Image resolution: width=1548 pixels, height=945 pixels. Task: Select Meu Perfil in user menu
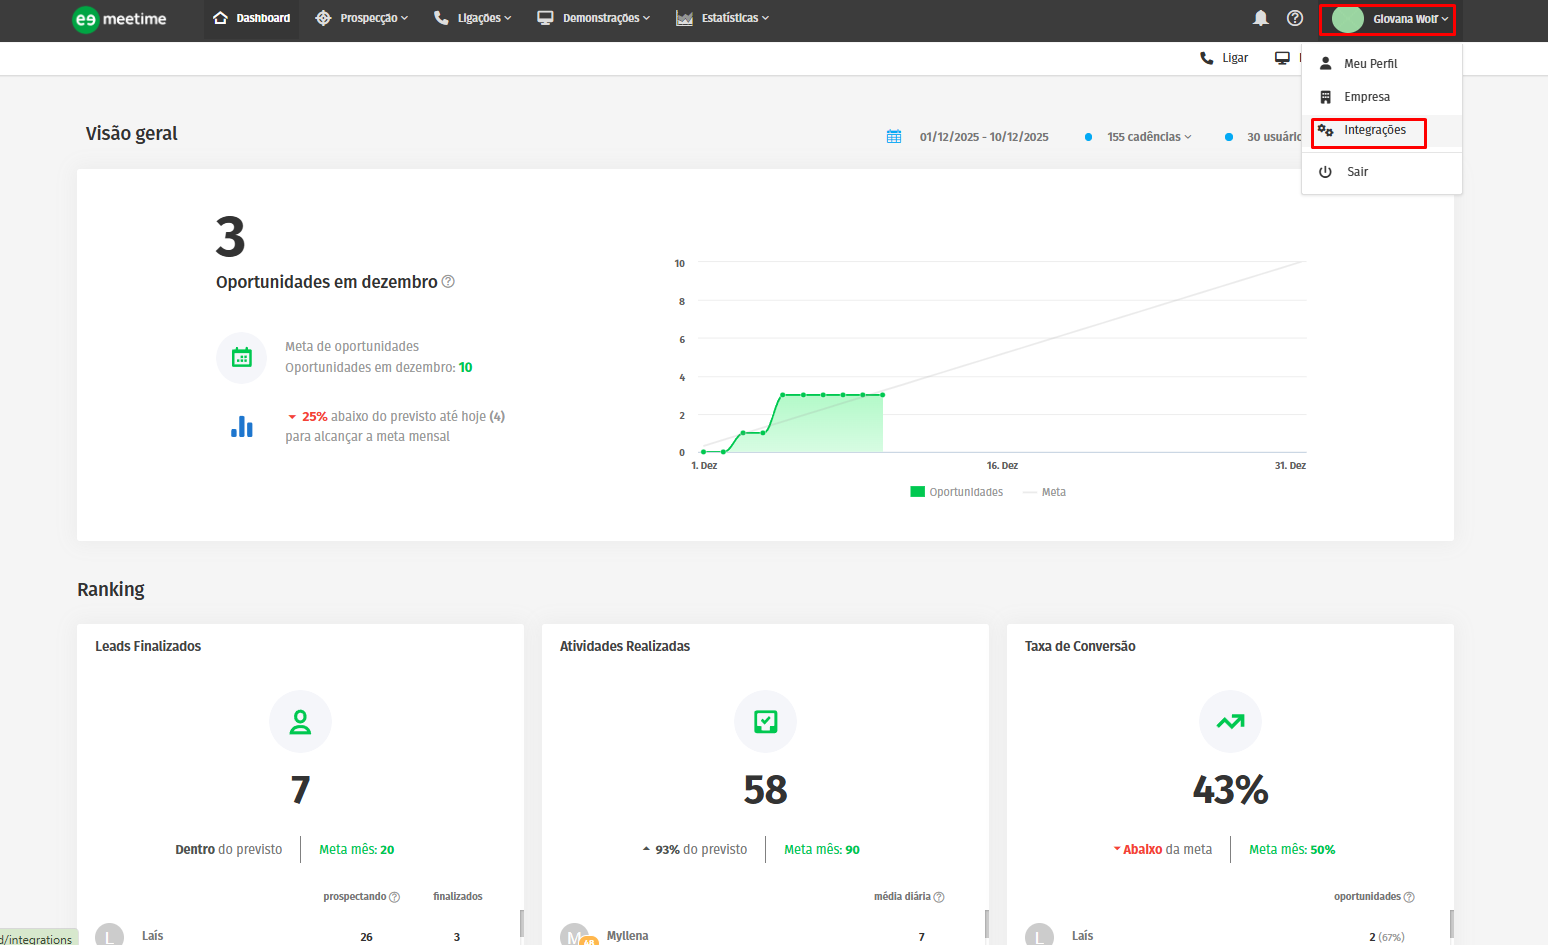pyautogui.click(x=1370, y=64)
